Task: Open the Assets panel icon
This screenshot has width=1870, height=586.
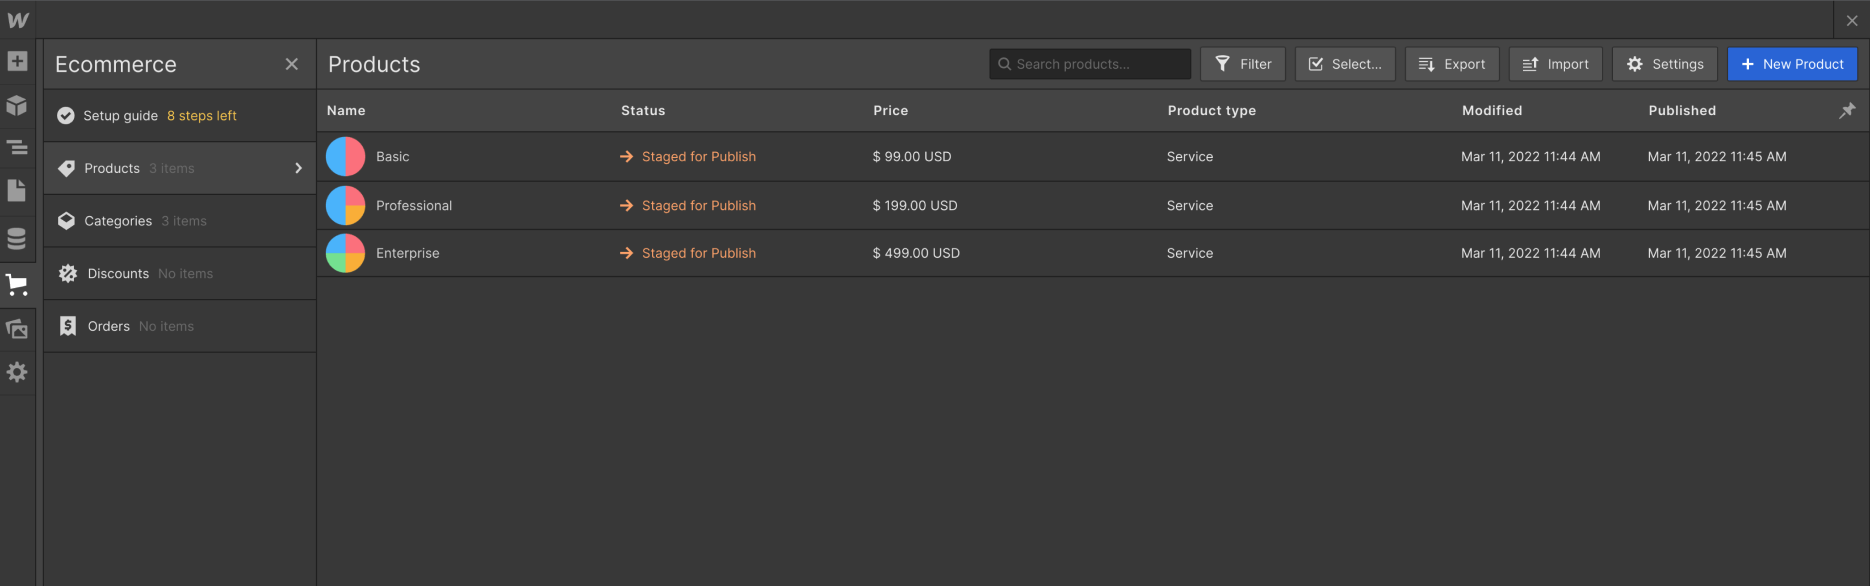Action: point(17,329)
